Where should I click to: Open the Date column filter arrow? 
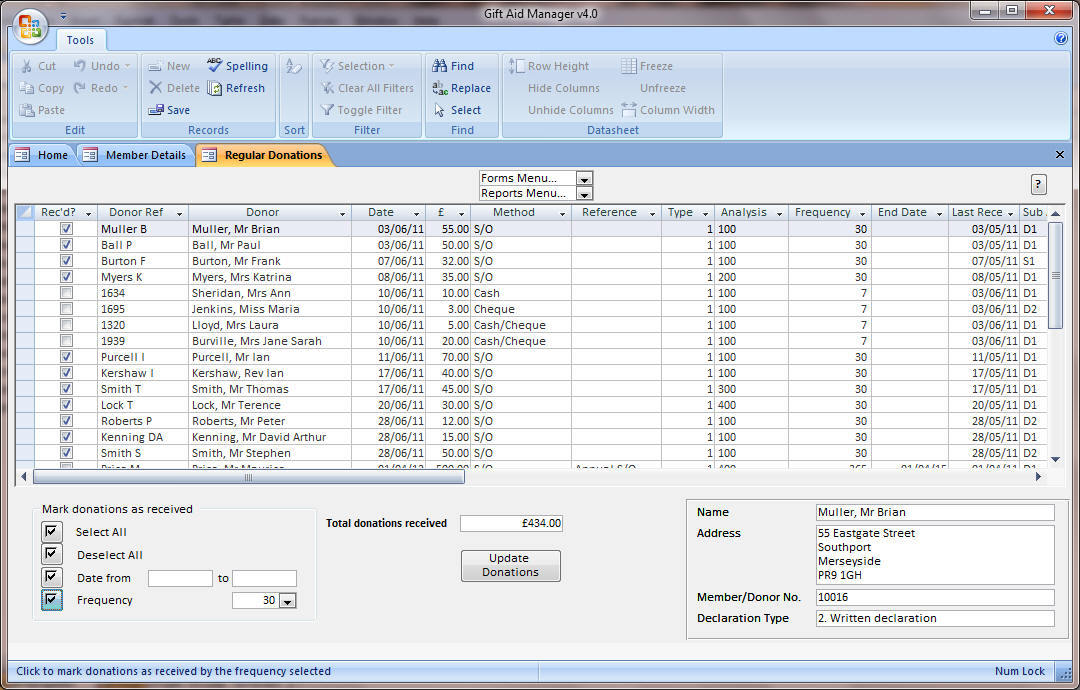point(416,213)
